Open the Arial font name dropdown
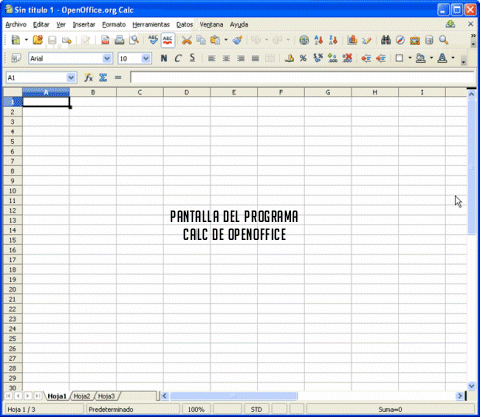 (x=107, y=59)
